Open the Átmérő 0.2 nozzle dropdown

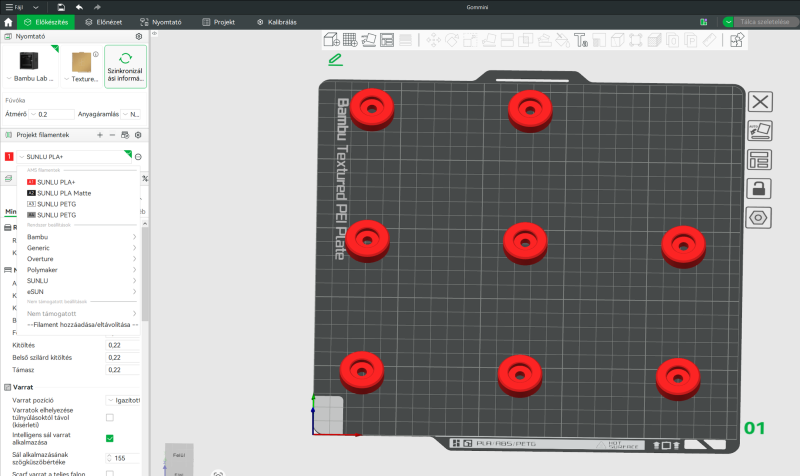tap(52, 114)
